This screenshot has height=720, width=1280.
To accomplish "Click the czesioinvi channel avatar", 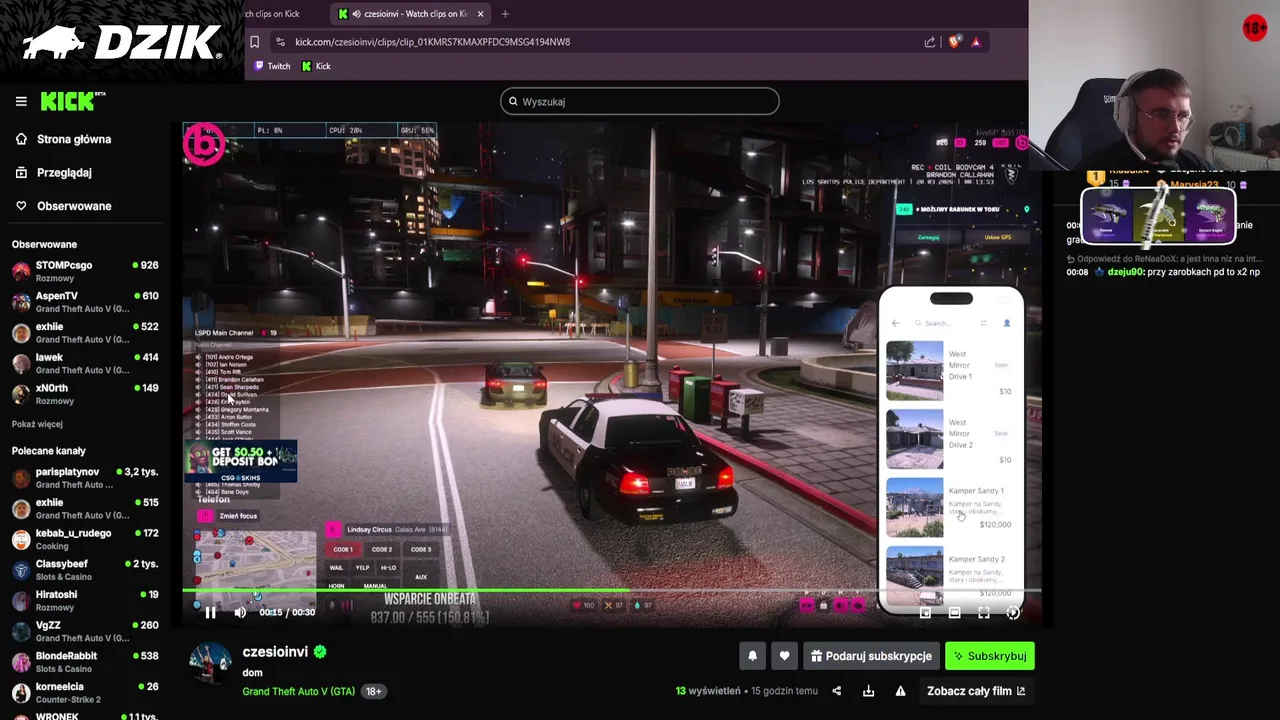I will pos(210,663).
